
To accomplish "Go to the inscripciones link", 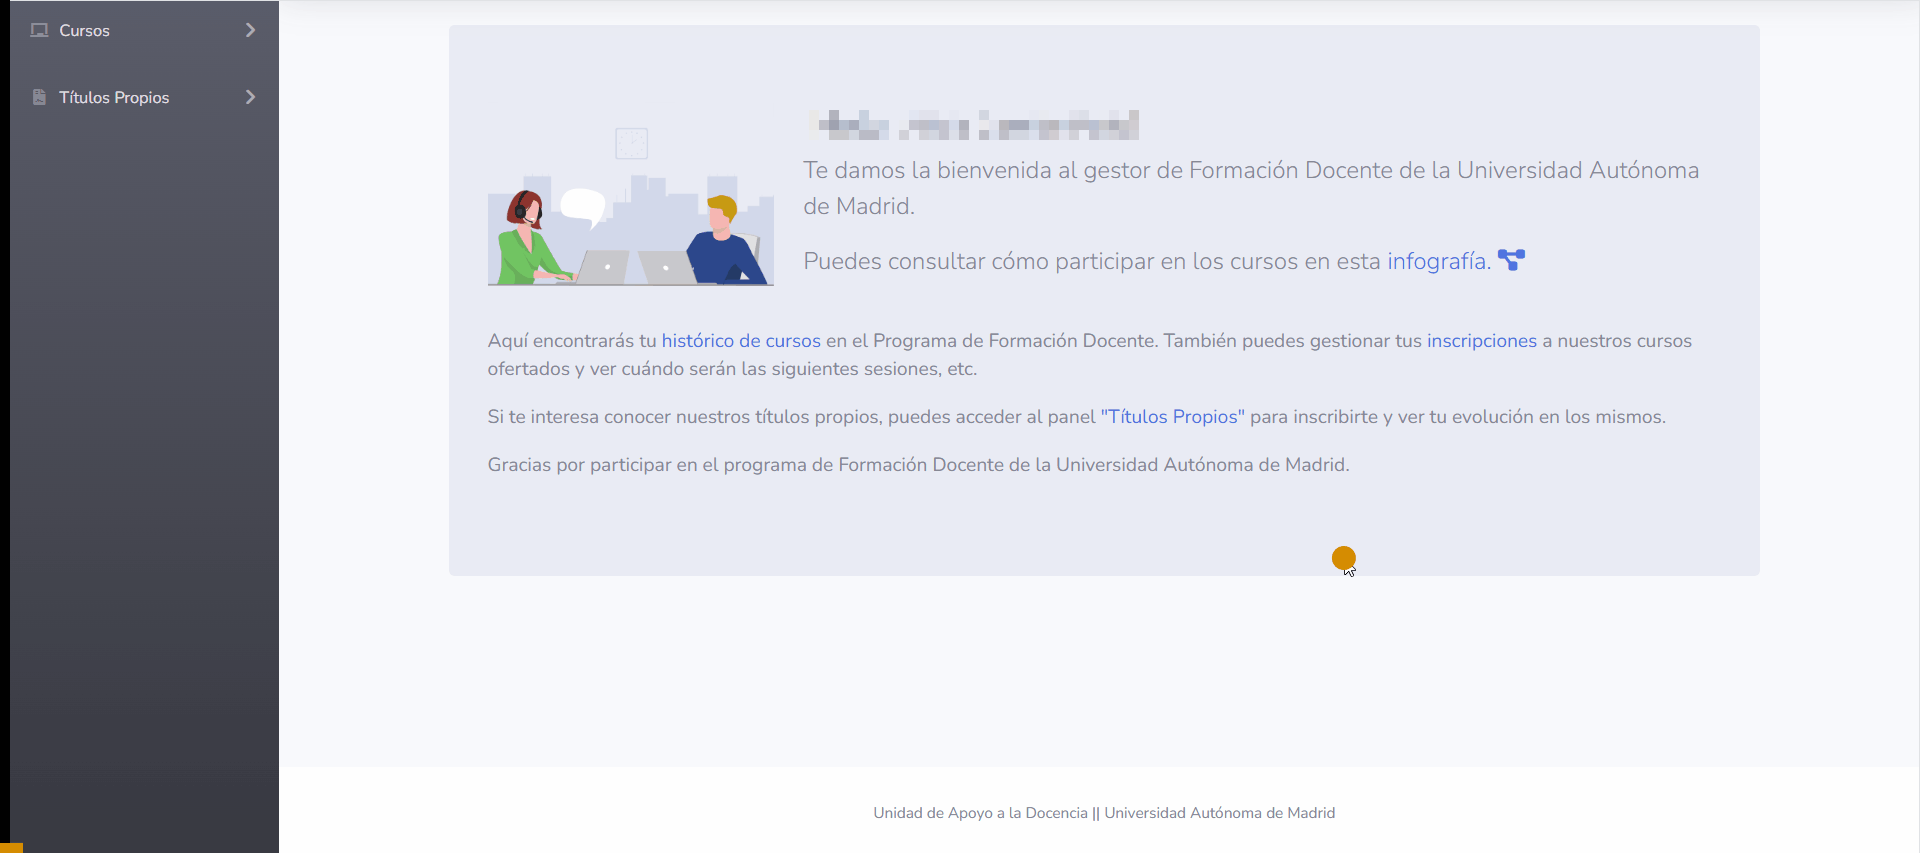I will [1481, 341].
